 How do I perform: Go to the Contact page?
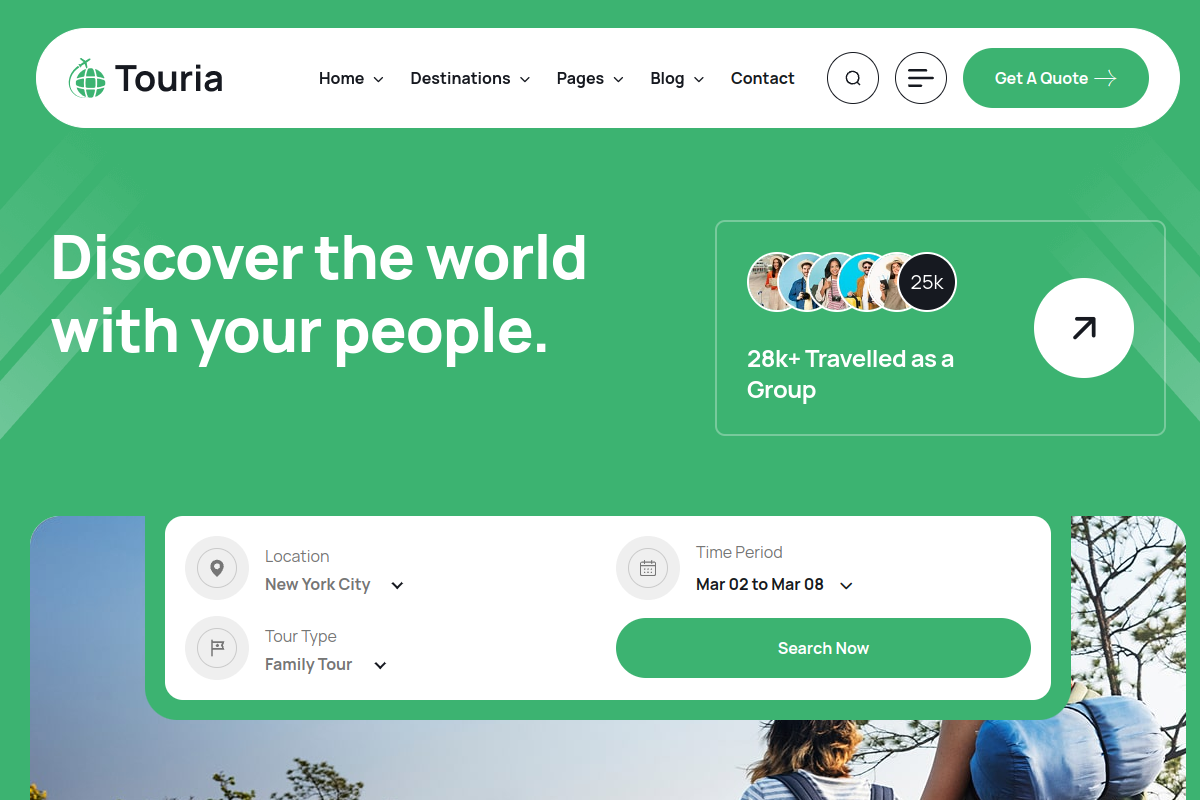click(x=763, y=78)
